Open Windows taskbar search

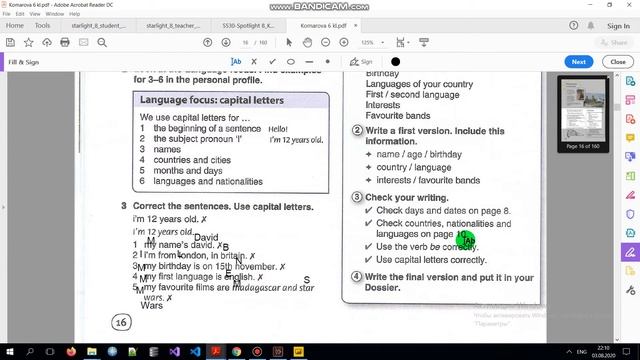[30, 351]
